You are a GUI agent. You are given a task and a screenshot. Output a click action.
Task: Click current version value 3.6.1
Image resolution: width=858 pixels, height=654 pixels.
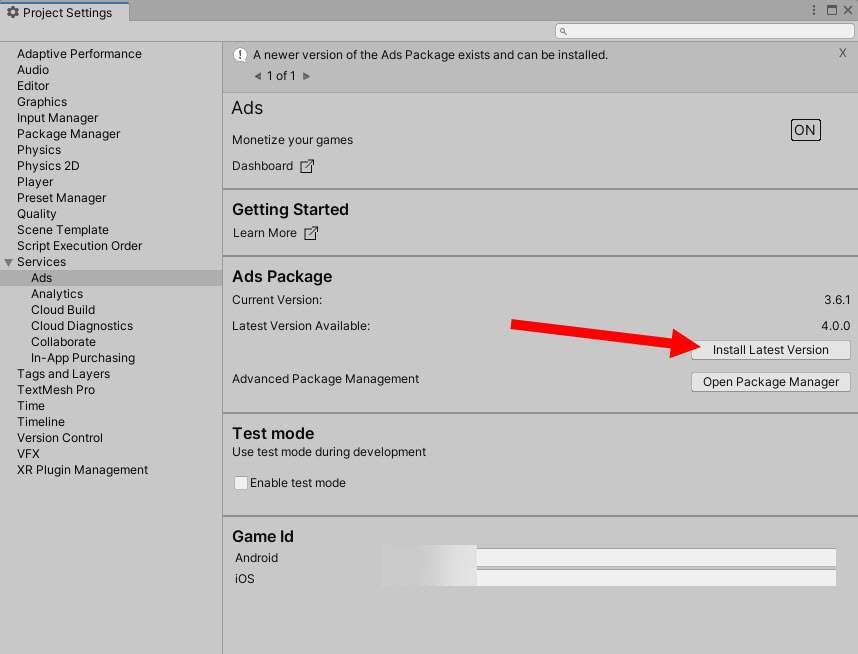tap(837, 300)
